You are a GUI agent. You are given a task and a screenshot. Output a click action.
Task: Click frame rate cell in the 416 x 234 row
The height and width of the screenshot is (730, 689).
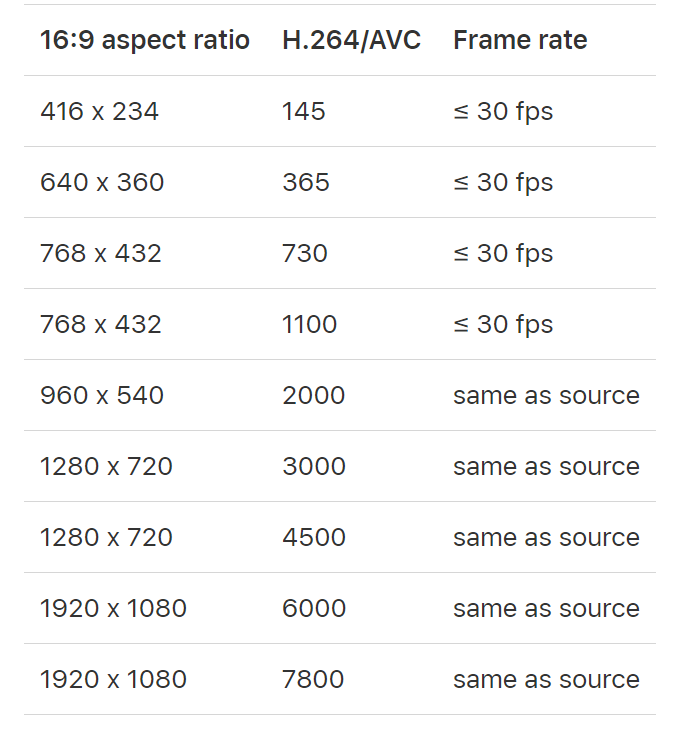click(x=503, y=113)
